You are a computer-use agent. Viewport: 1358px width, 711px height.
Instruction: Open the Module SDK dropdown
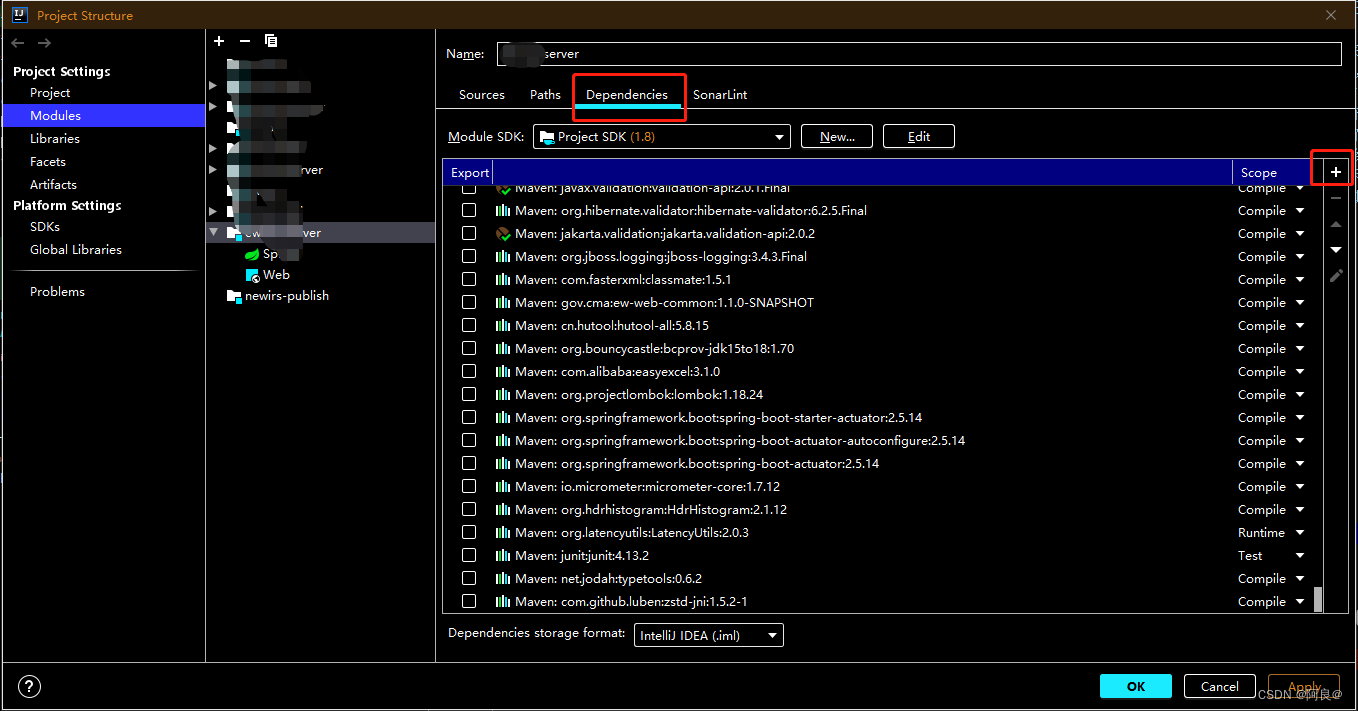pos(662,137)
